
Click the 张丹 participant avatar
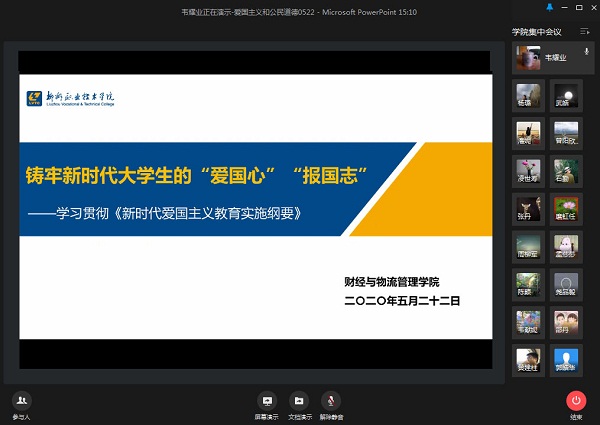pyautogui.click(x=527, y=209)
